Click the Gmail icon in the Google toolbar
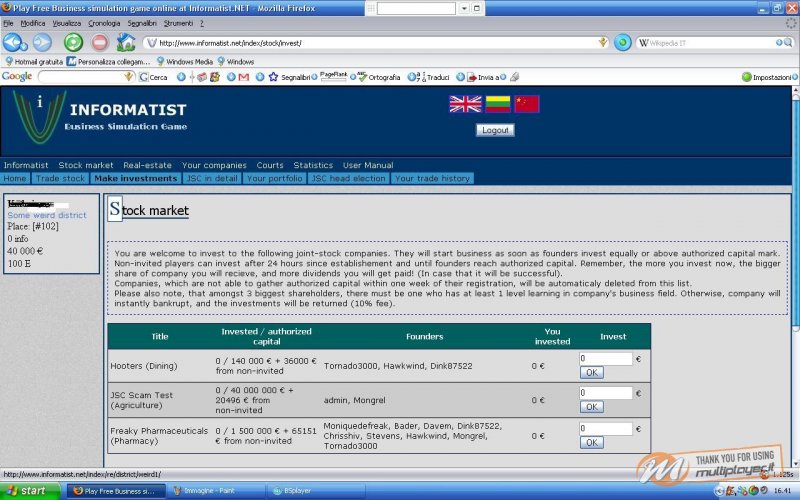Screen dimensions: 800x500 [243, 77]
